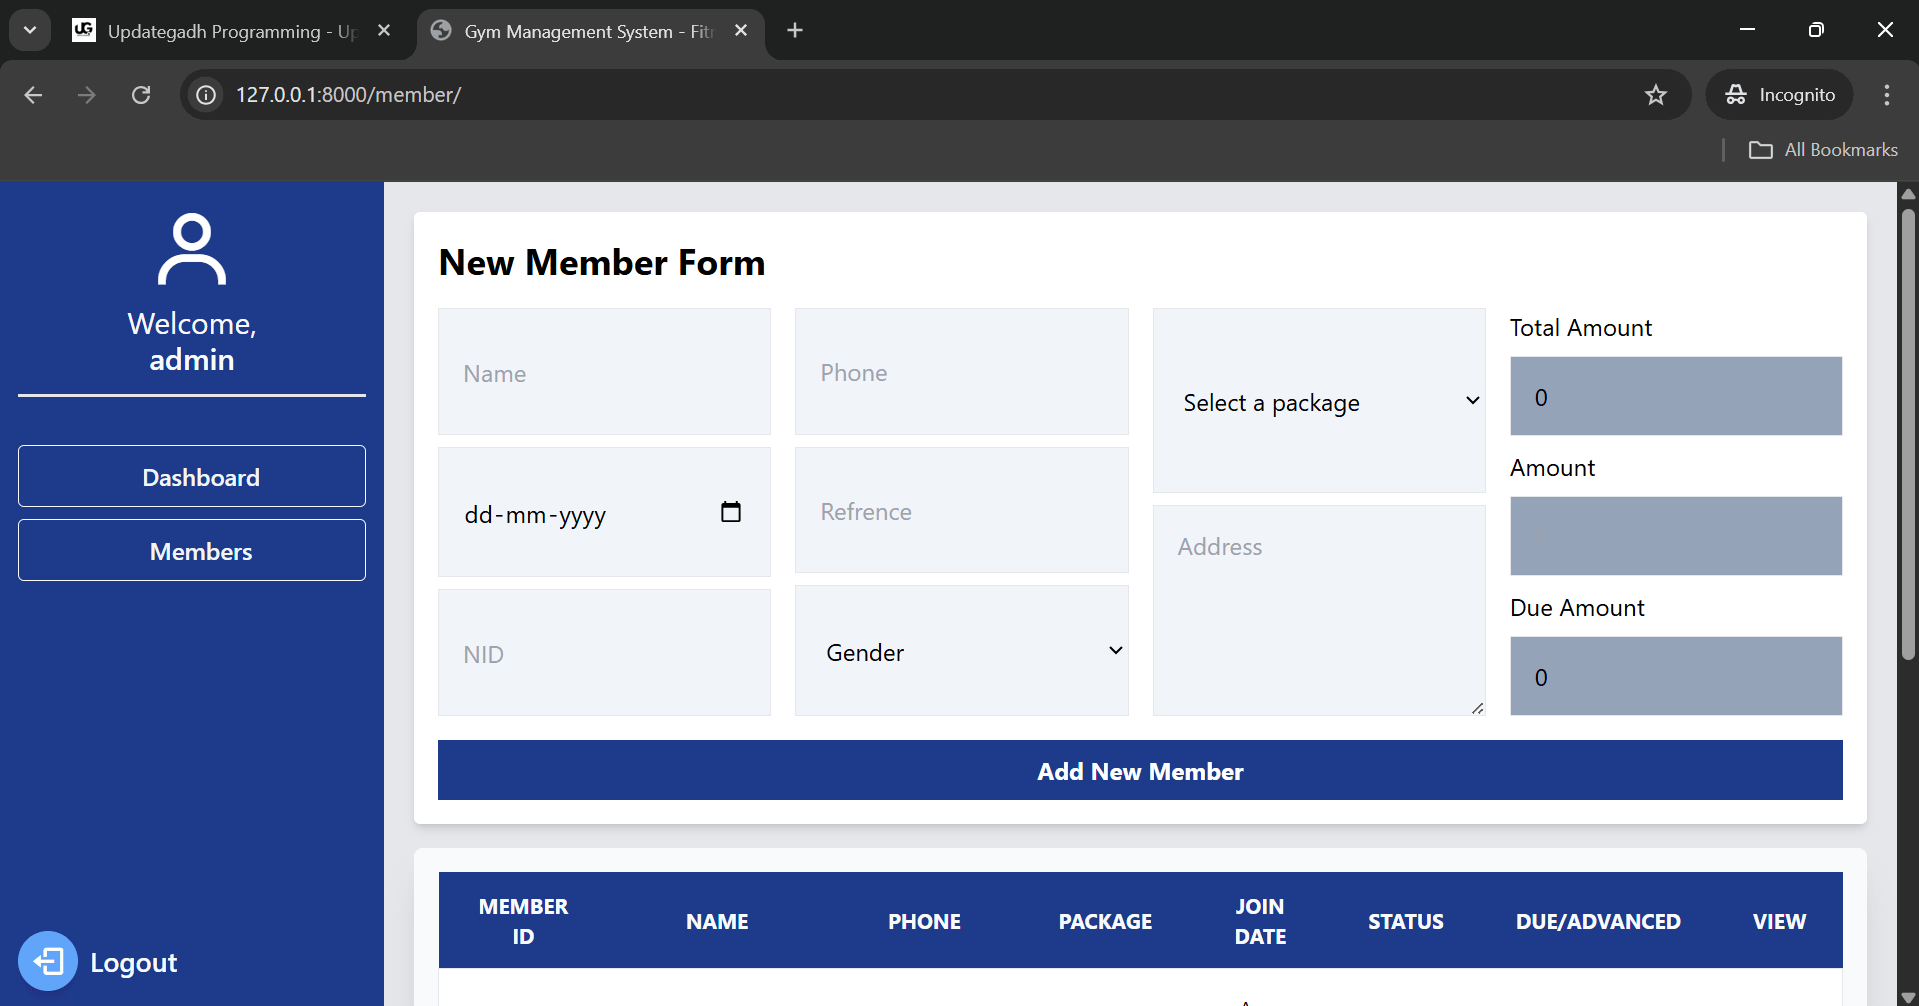Open a new browser tab
This screenshot has height=1006, width=1919.
pos(794,30)
